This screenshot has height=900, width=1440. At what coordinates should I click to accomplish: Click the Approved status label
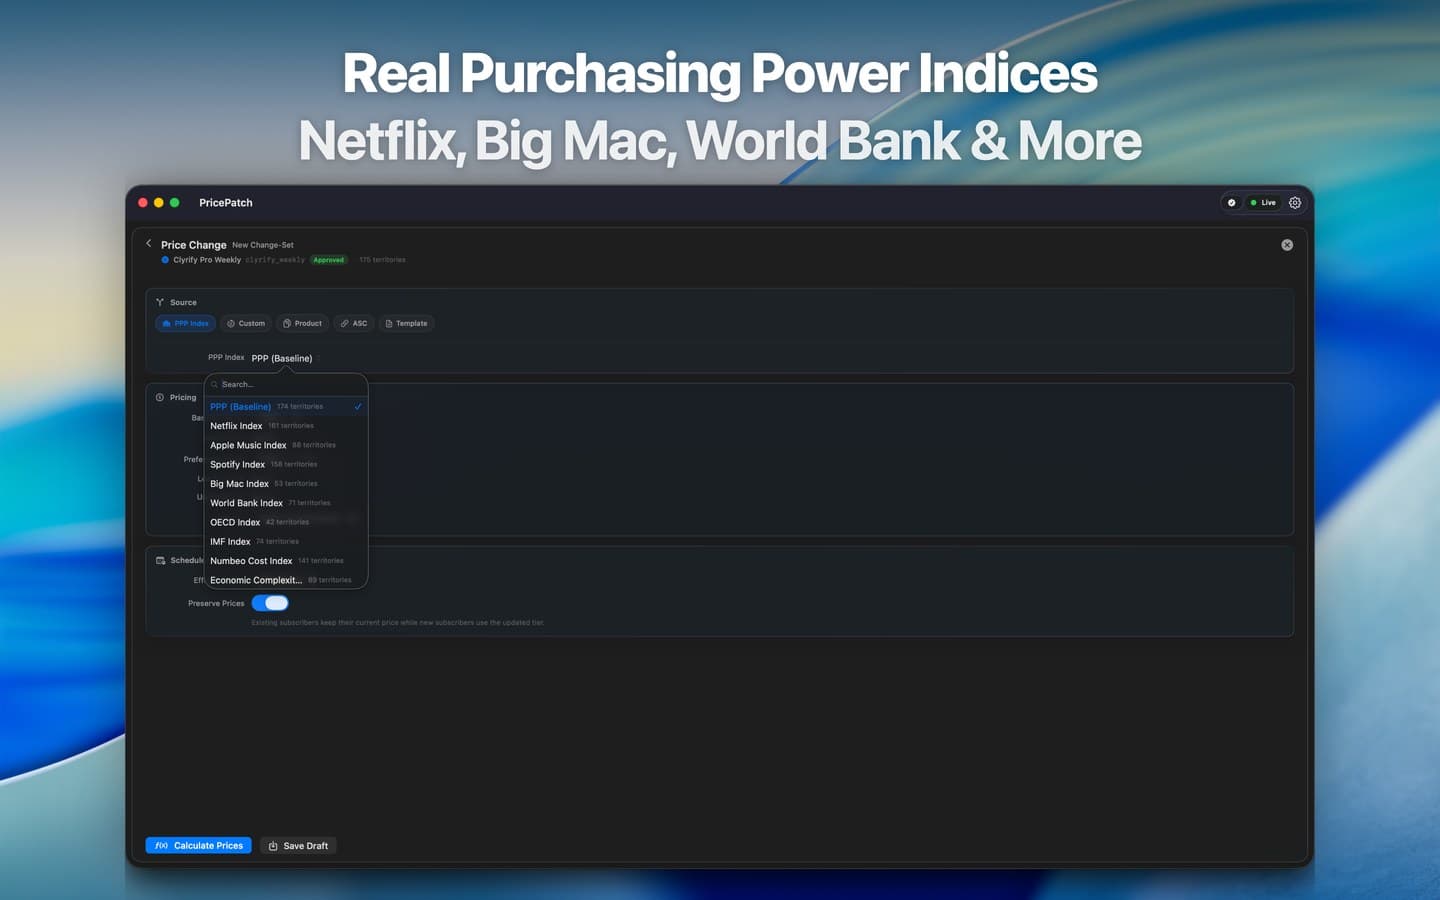328,259
